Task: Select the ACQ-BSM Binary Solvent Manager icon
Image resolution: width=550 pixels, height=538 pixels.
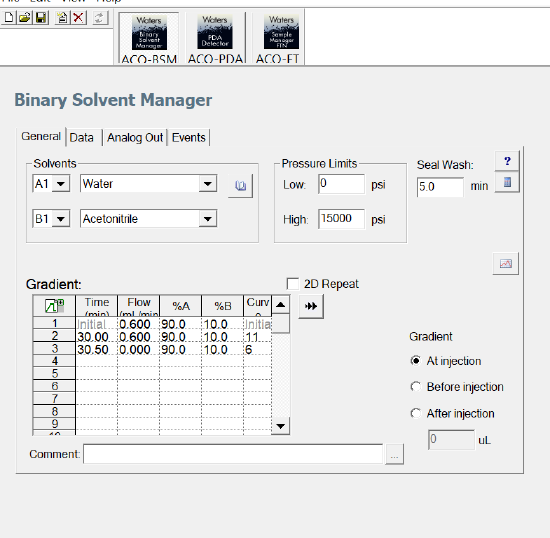Action: coord(149,39)
